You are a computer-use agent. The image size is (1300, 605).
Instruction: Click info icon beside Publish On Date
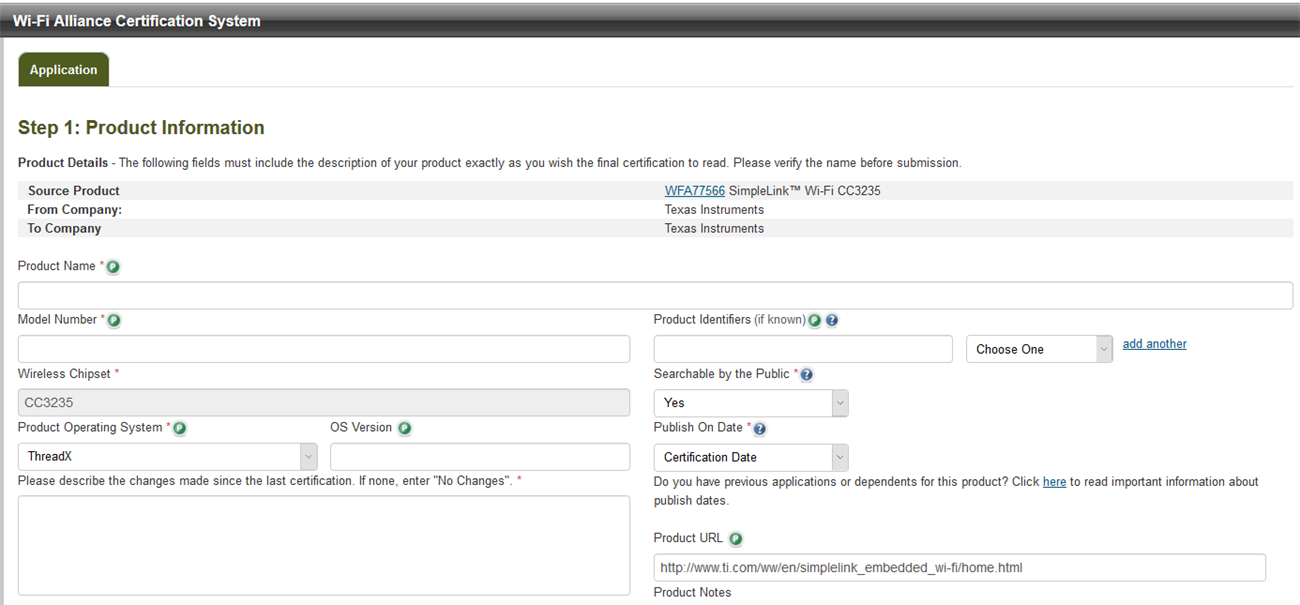(x=759, y=429)
